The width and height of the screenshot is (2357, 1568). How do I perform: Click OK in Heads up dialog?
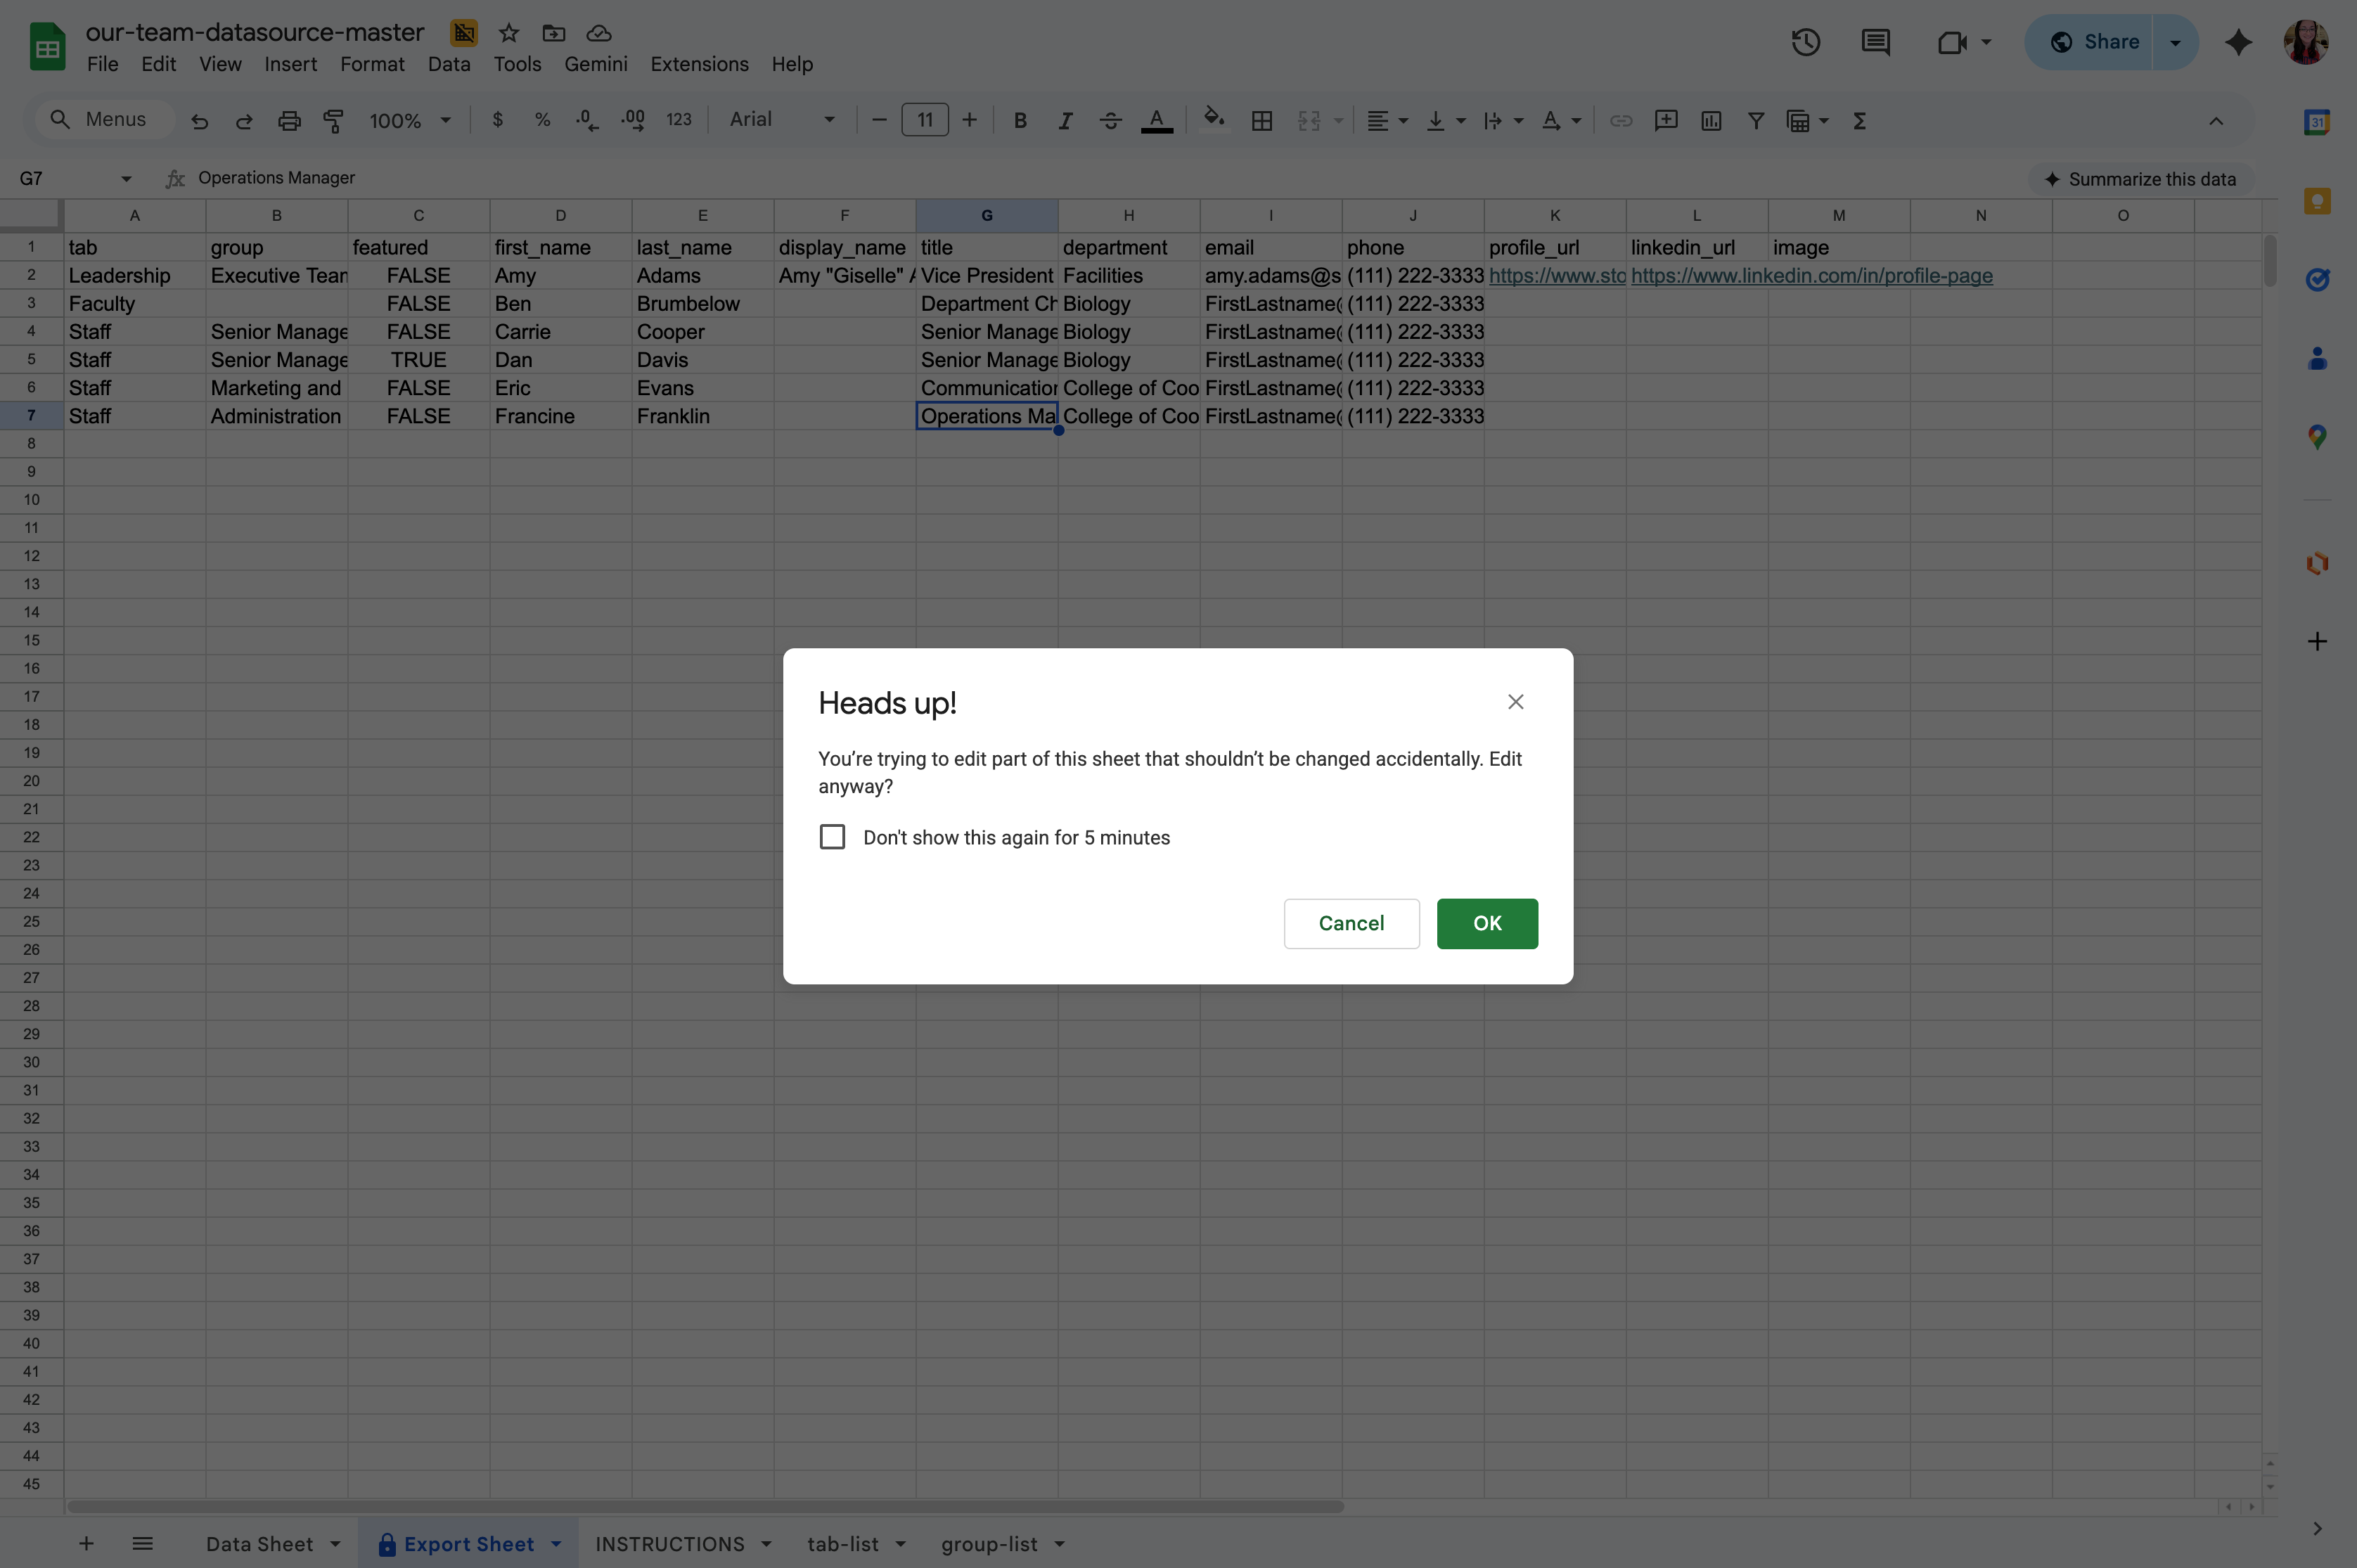tap(1487, 923)
